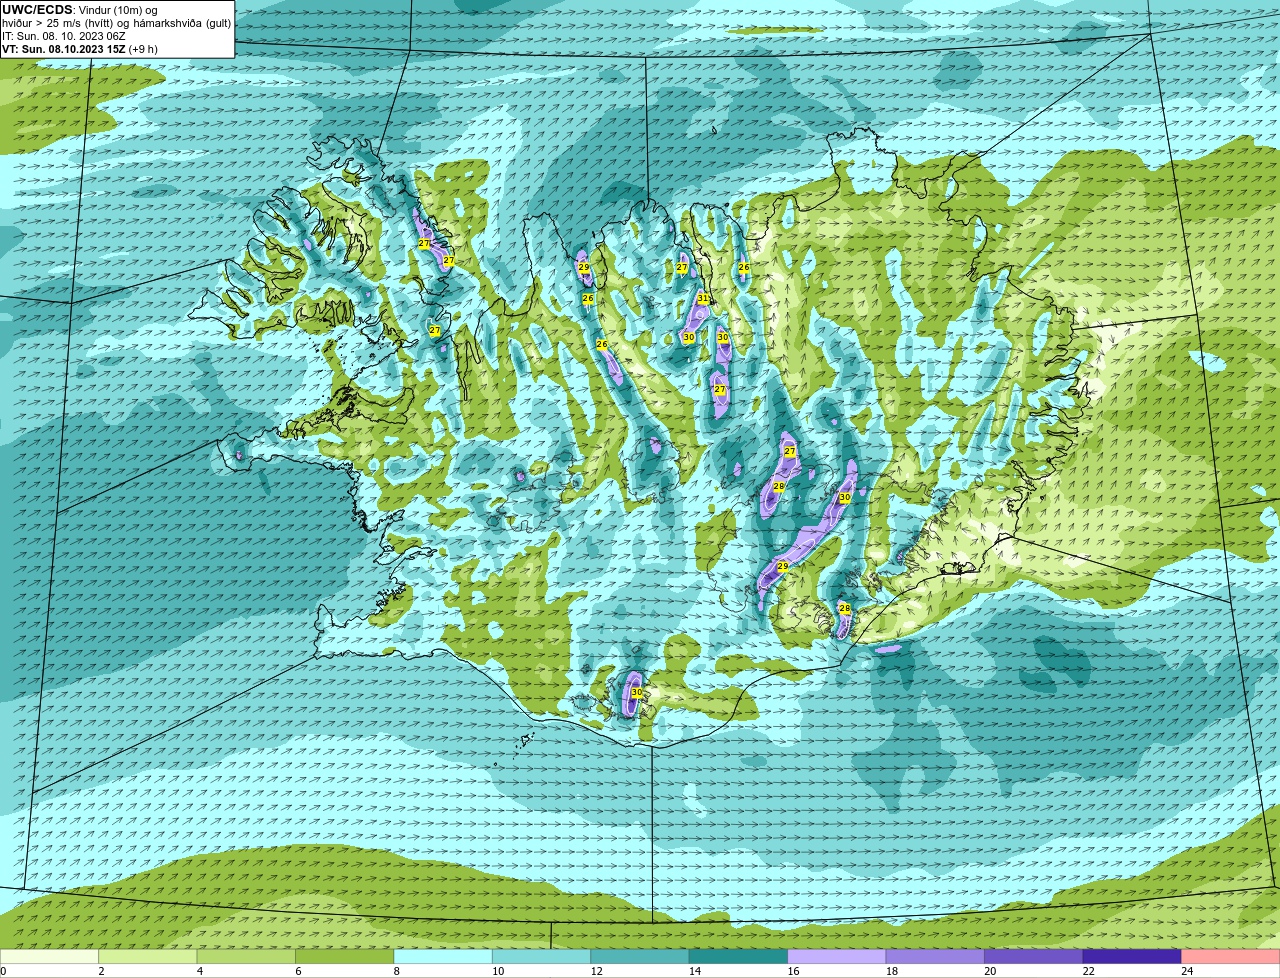The image size is (1280, 978).
Task: Click the dark teal 14–16 m/s swatch
Action: pyautogui.click(x=739, y=956)
